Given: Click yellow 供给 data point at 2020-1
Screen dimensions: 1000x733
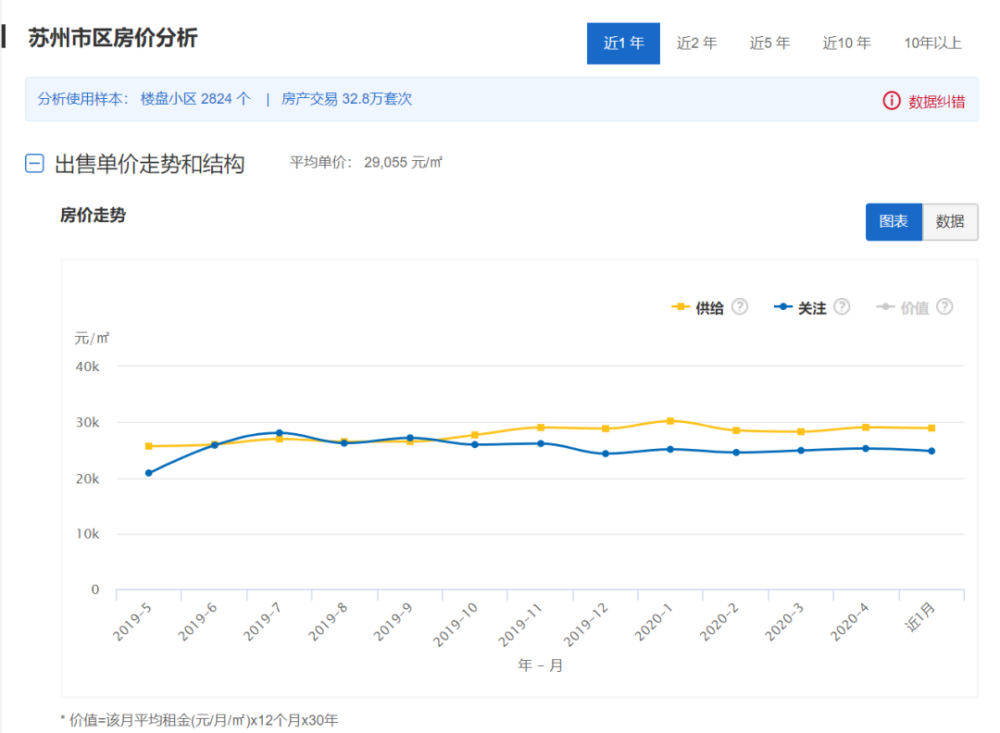Looking at the screenshot, I should [x=670, y=421].
